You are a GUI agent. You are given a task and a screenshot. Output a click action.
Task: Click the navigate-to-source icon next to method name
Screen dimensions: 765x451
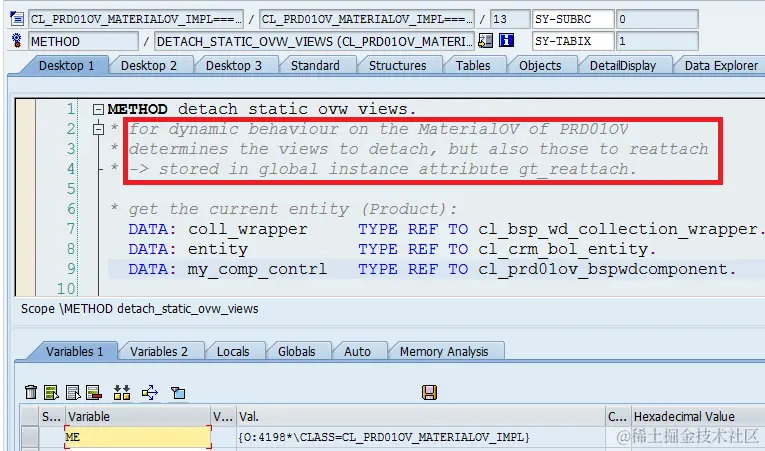[x=485, y=41]
